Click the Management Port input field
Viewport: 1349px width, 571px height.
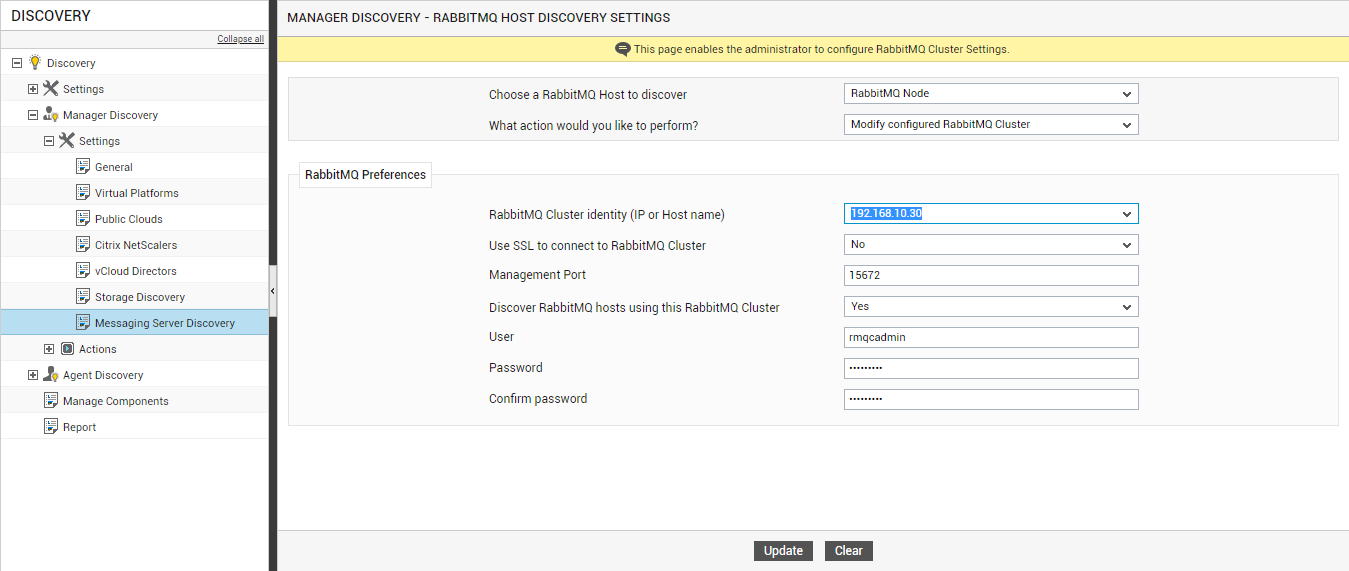point(991,276)
